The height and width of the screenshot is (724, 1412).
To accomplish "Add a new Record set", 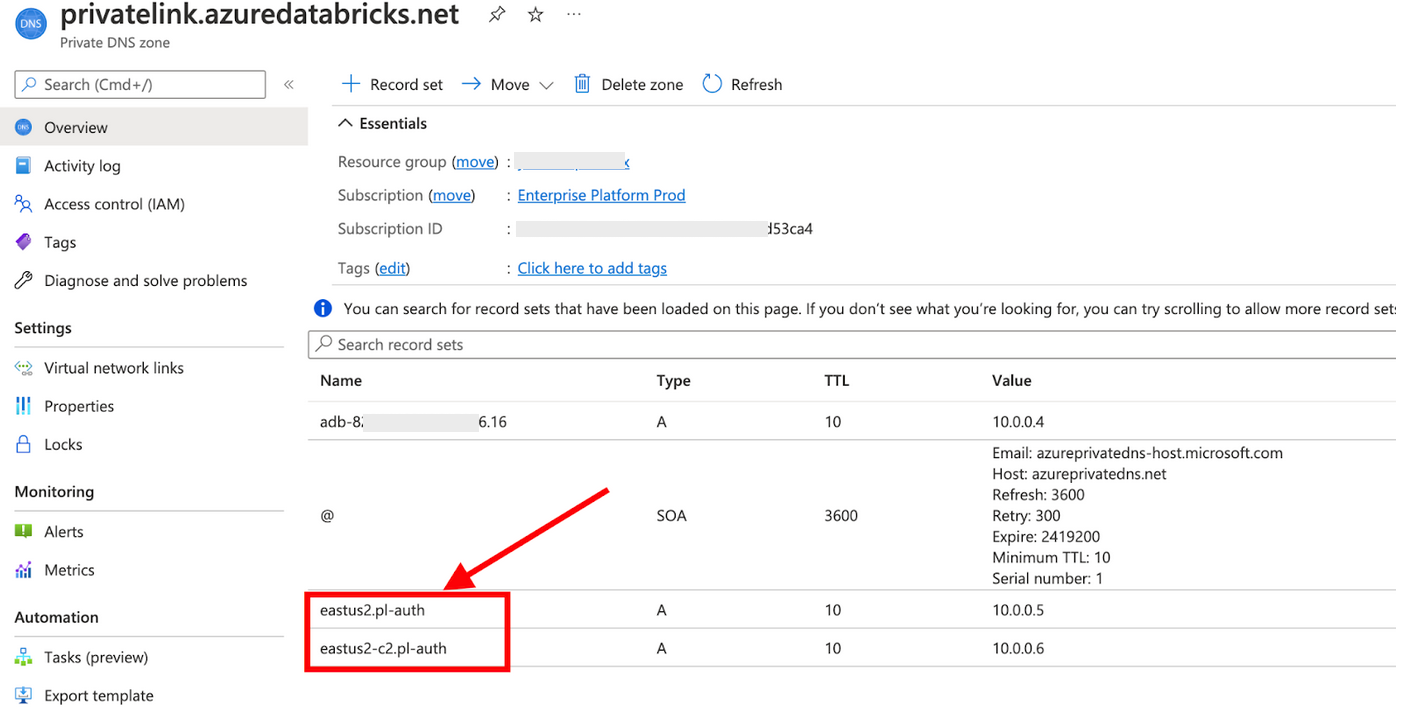I will 392,84.
